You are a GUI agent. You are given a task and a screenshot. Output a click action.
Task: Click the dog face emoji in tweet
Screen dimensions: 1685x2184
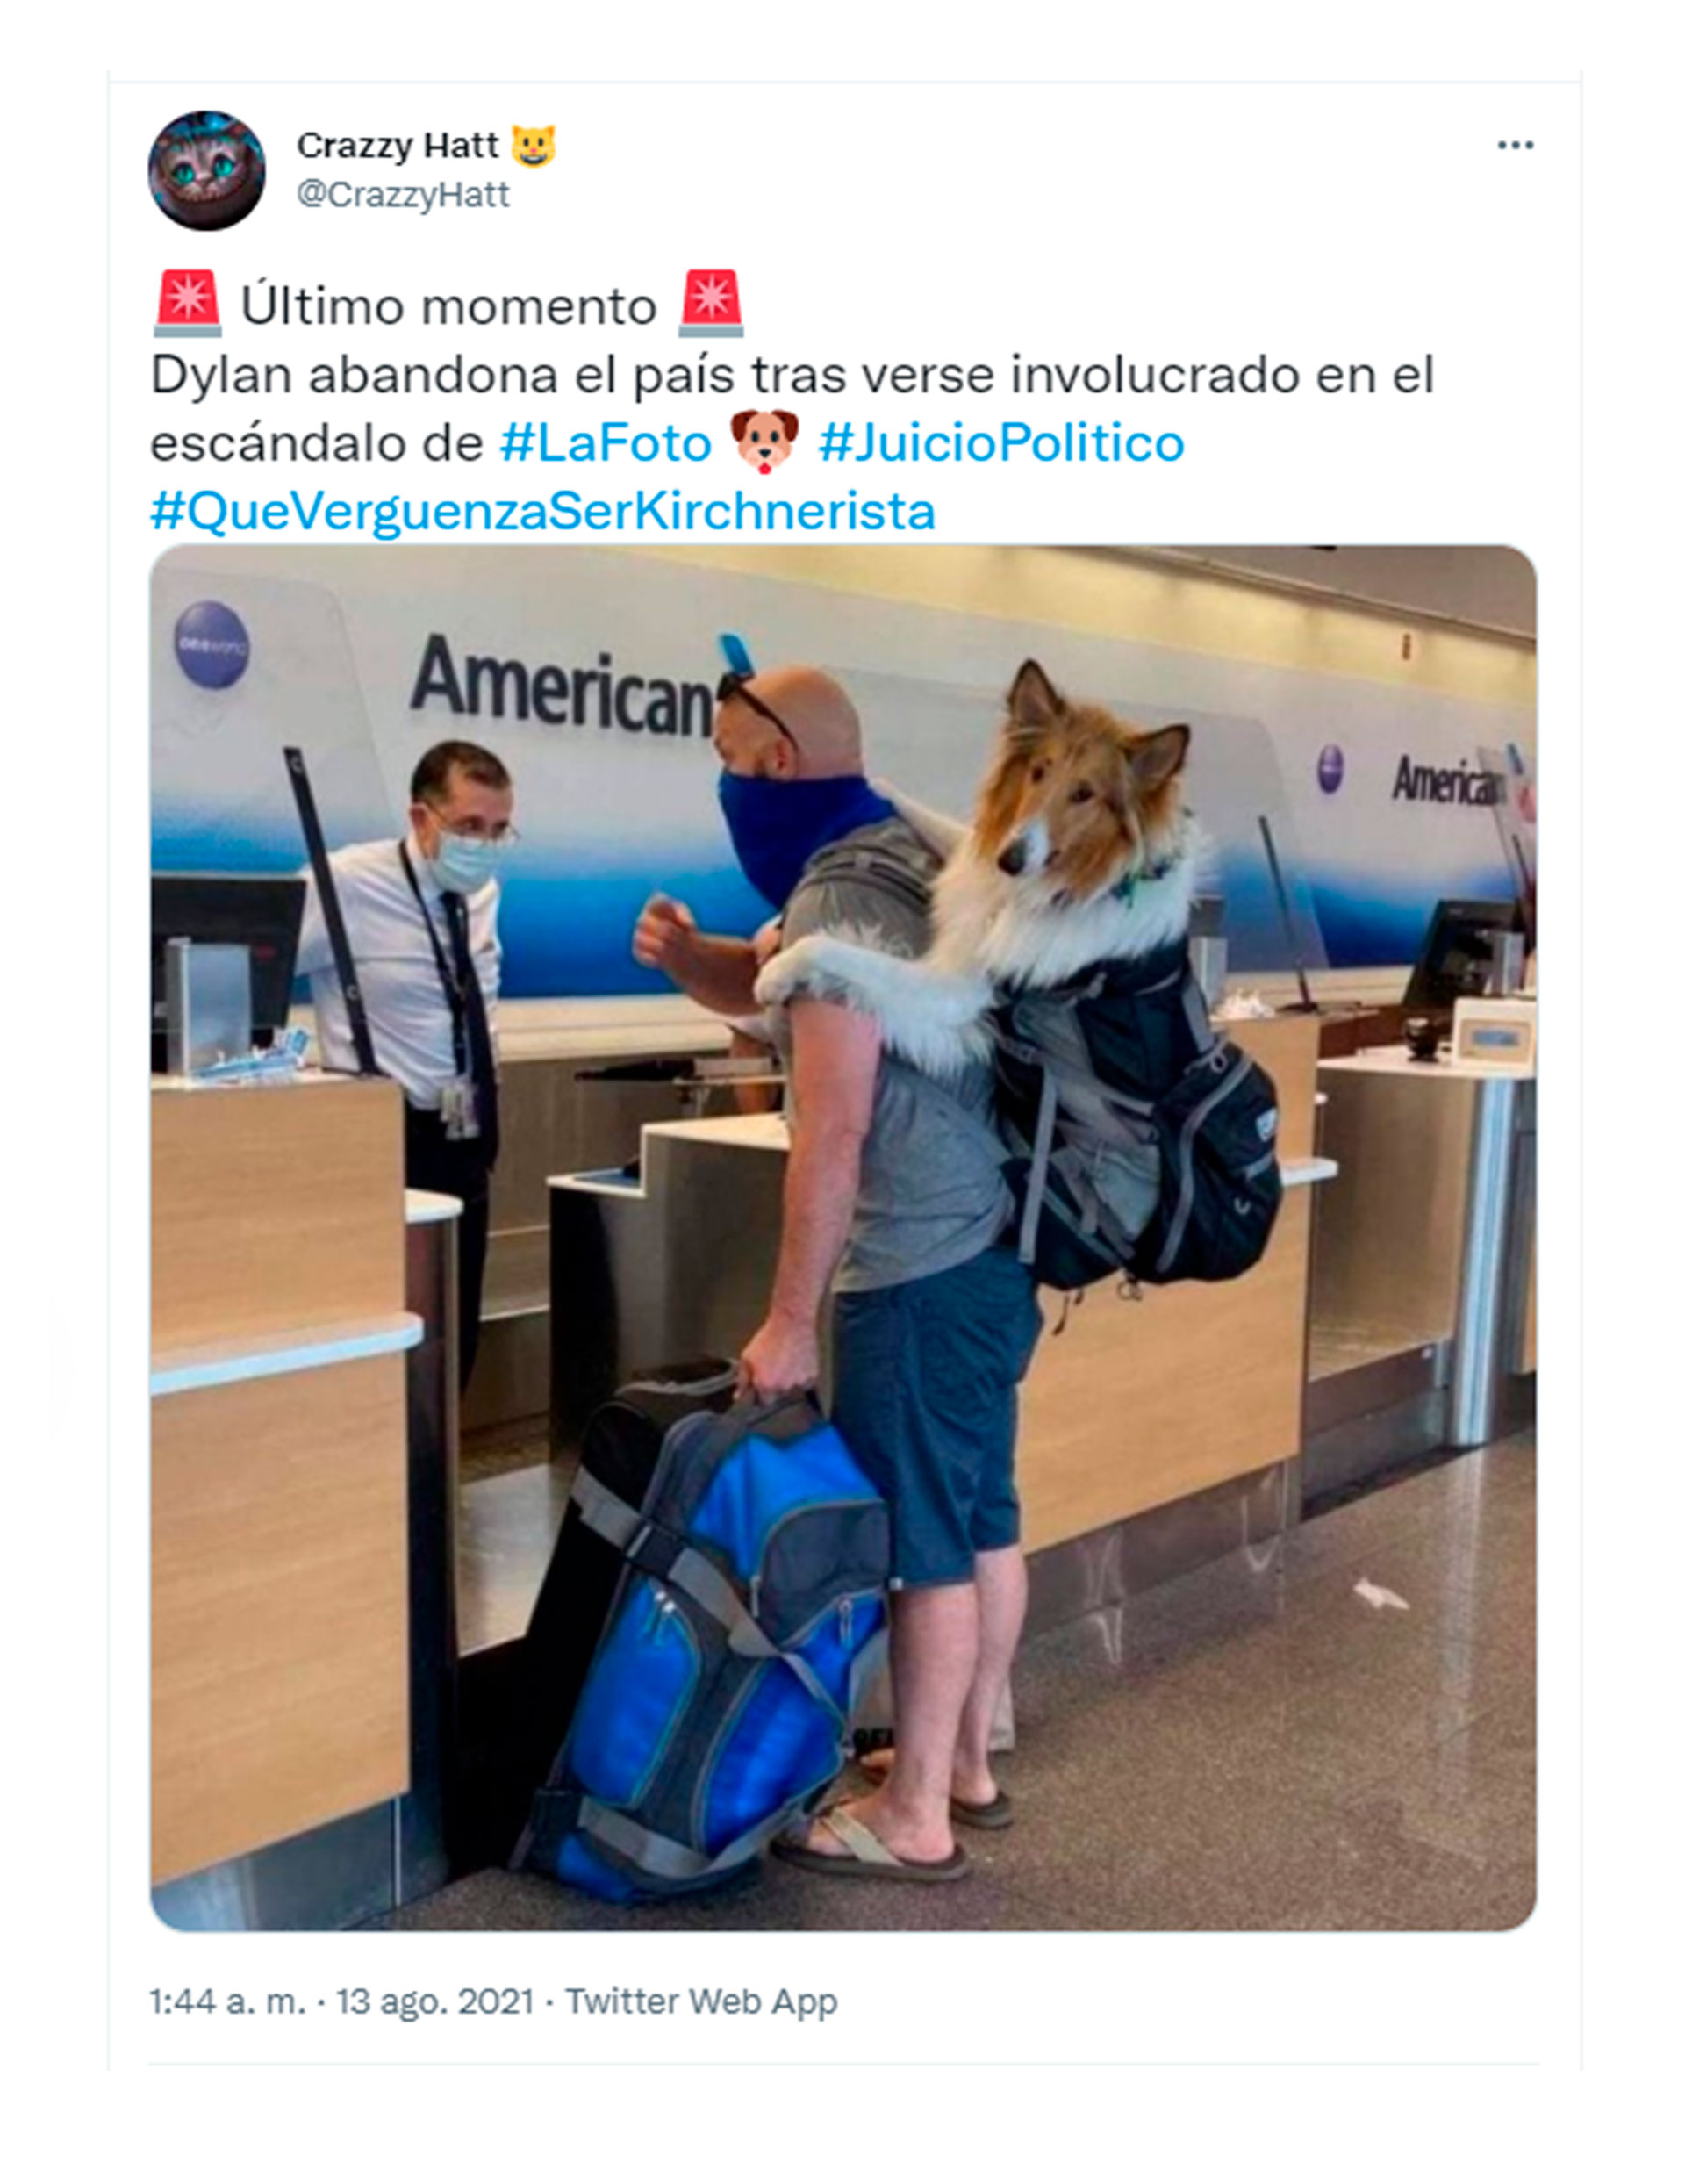pyautogui.click(x=765, y=441)
